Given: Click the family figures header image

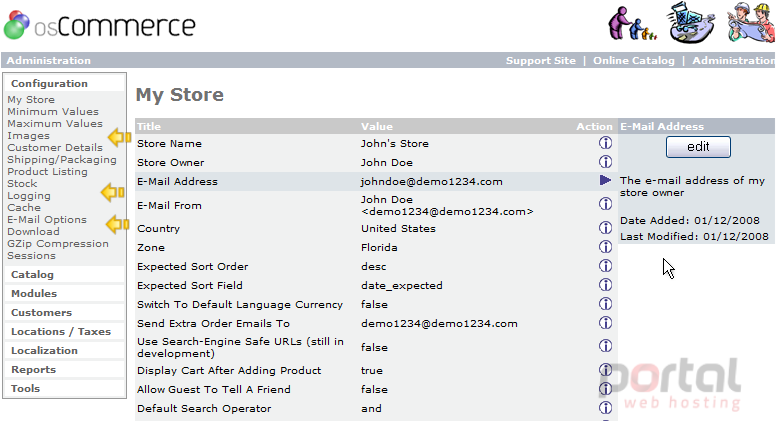Looking at the screenshot, I should coord(632,23).
